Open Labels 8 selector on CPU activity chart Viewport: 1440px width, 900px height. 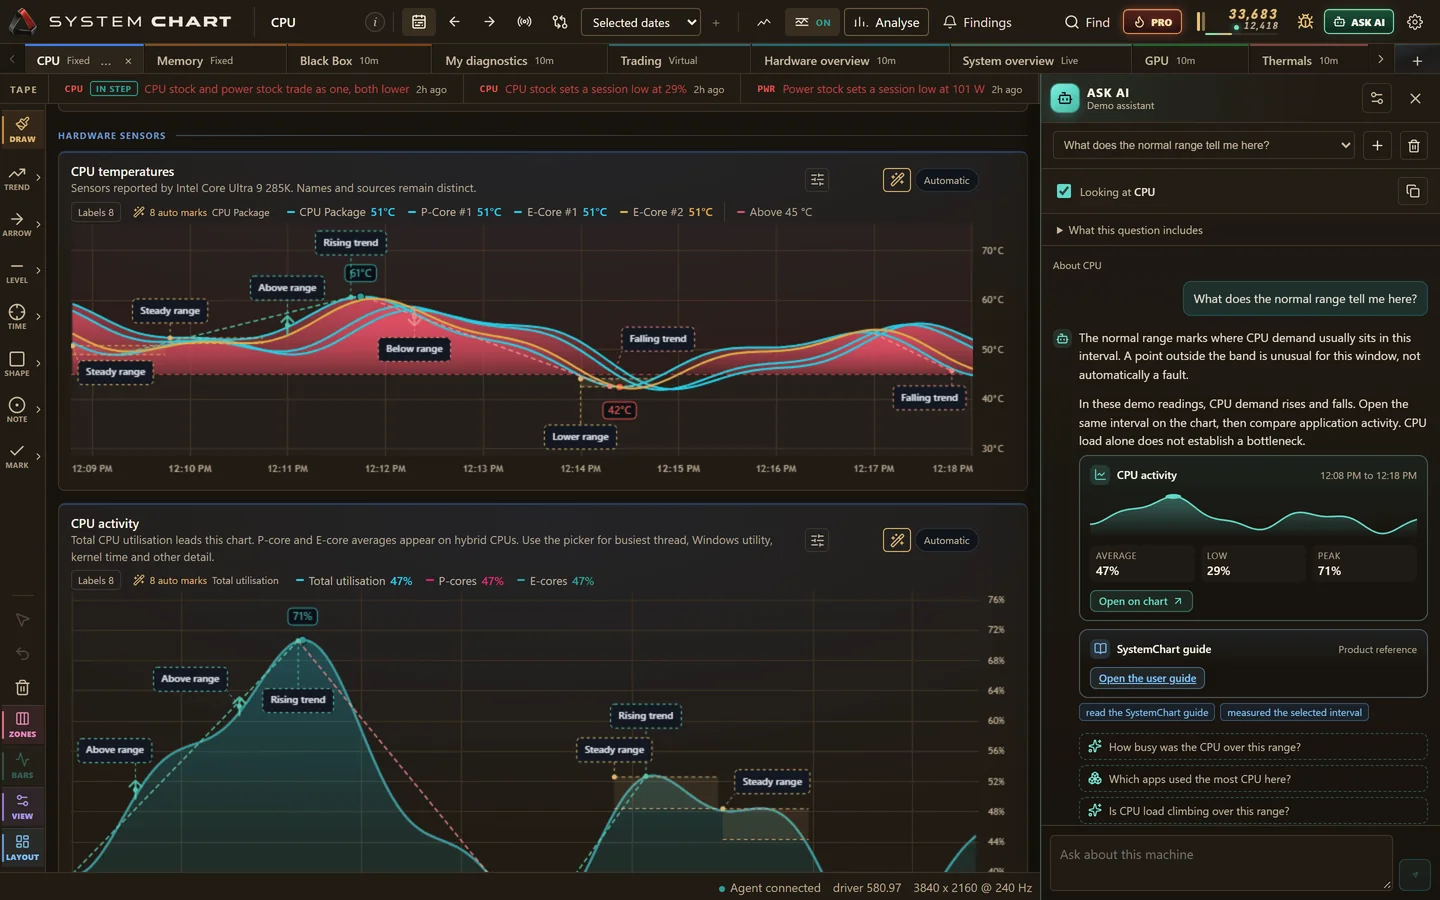coord(96,580)
